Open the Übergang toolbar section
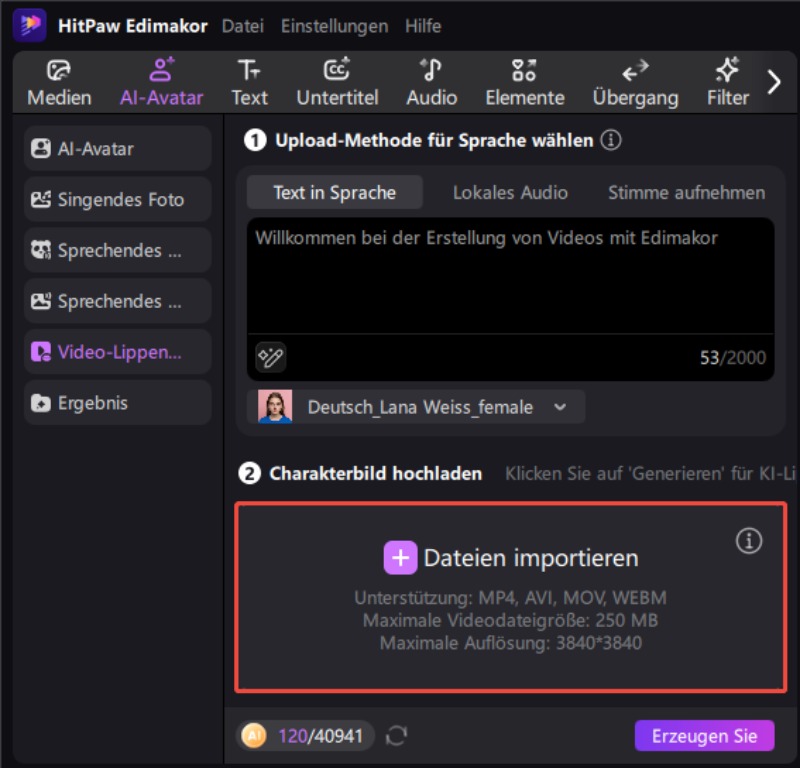Viewport: 800px width, 768px height. click(x=635, y=83)
